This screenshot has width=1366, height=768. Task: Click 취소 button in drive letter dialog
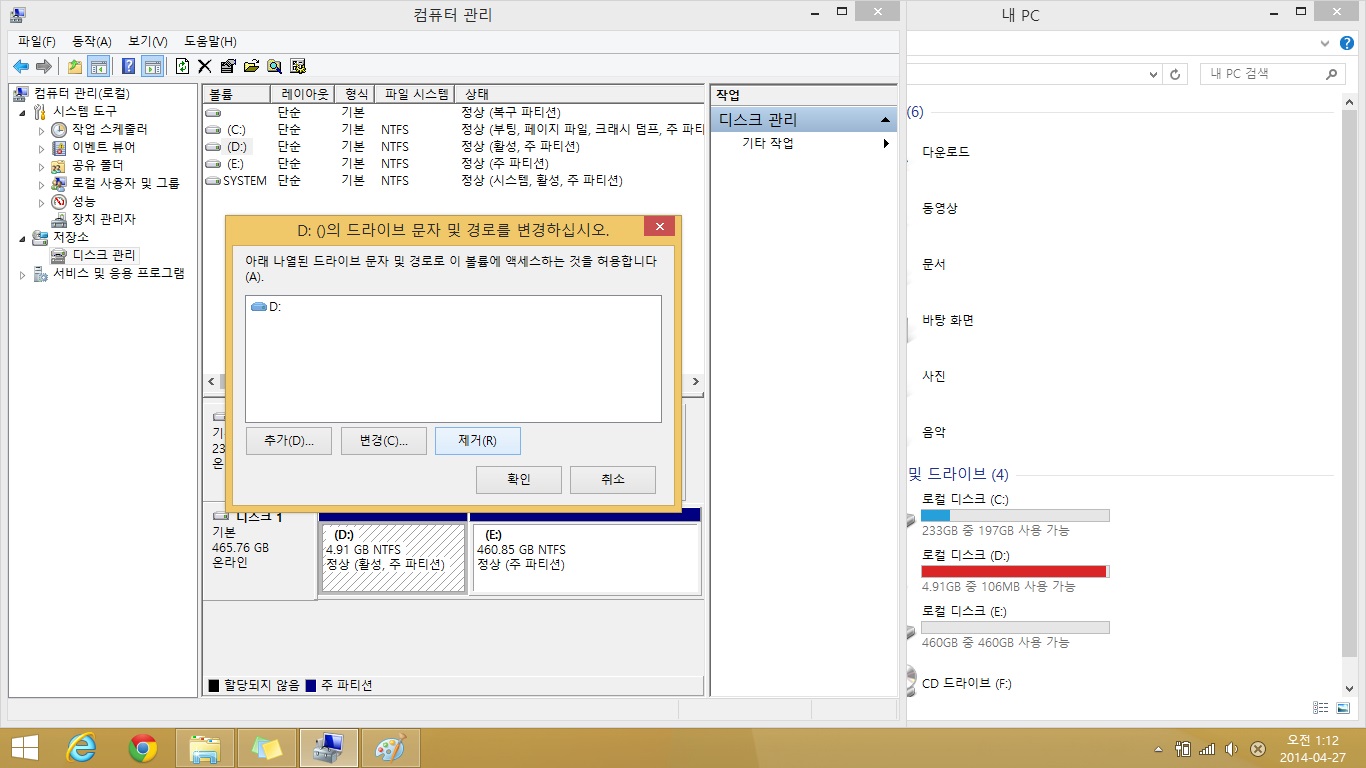click(x=613, y=480)
